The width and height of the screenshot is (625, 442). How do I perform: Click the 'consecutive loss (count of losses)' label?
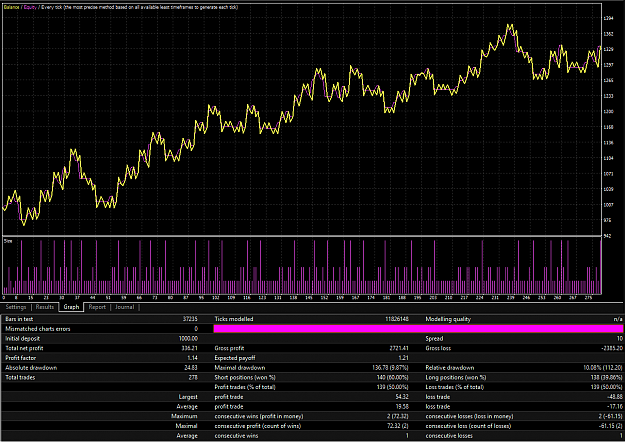(468, 426)
